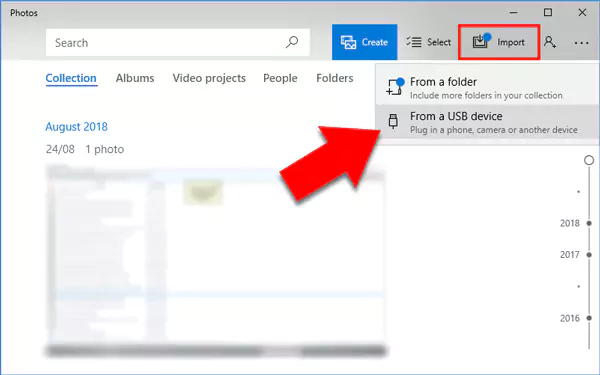Switch to the Video projects tab
This screenshot has height=375, width=600.
click(x=209, y=78)
